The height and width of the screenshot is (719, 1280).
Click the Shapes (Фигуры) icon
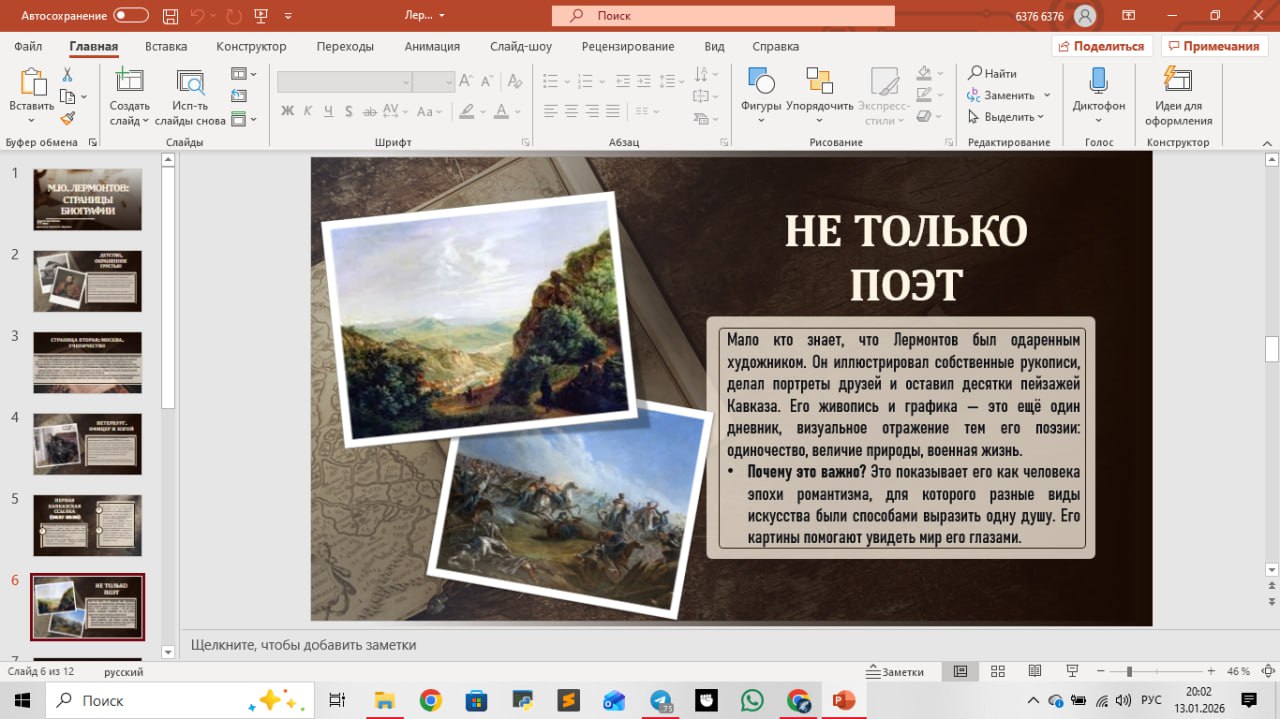tap(761, 82)
